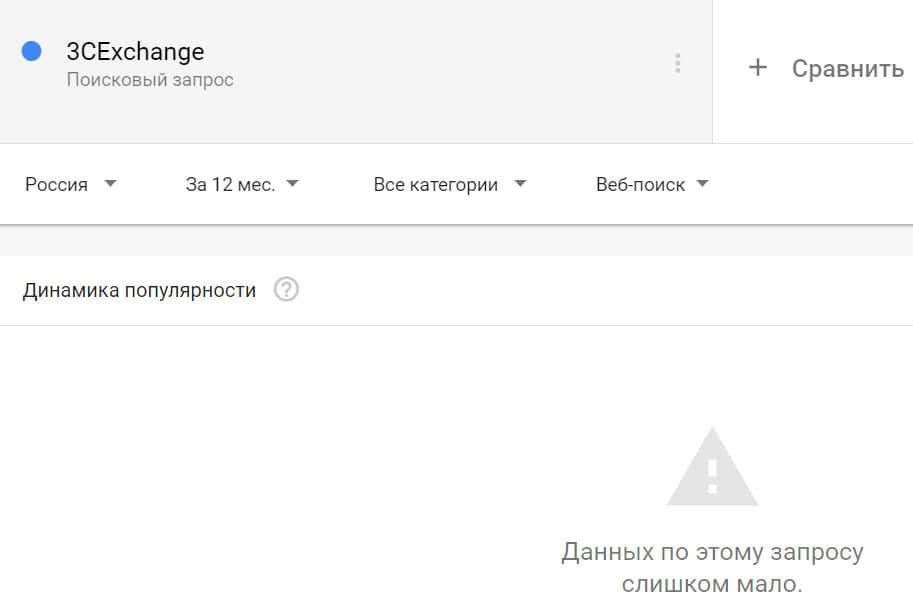Click the Данных по этому запросу message
Viewport: 913px width, 611px height.
(712, 552)
